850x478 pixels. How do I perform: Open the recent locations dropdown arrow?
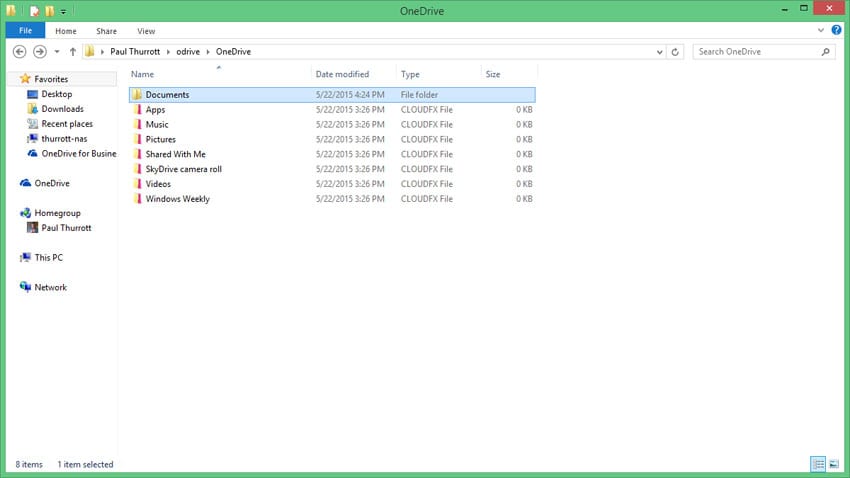point(57,51)
